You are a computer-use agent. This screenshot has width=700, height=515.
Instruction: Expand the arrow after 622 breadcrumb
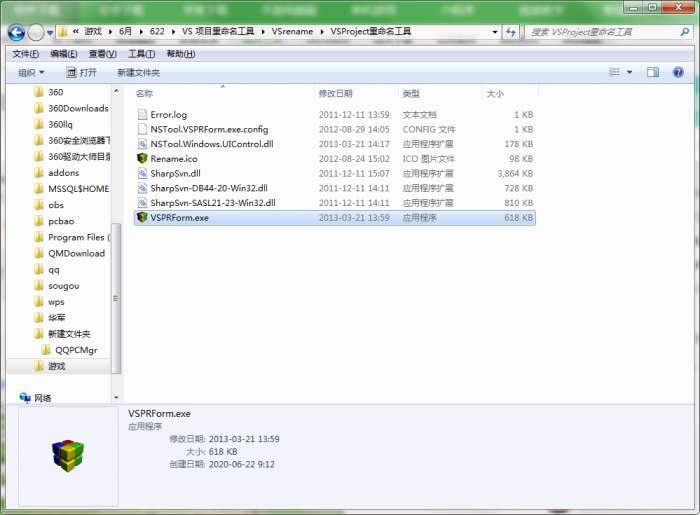[173, 32]
